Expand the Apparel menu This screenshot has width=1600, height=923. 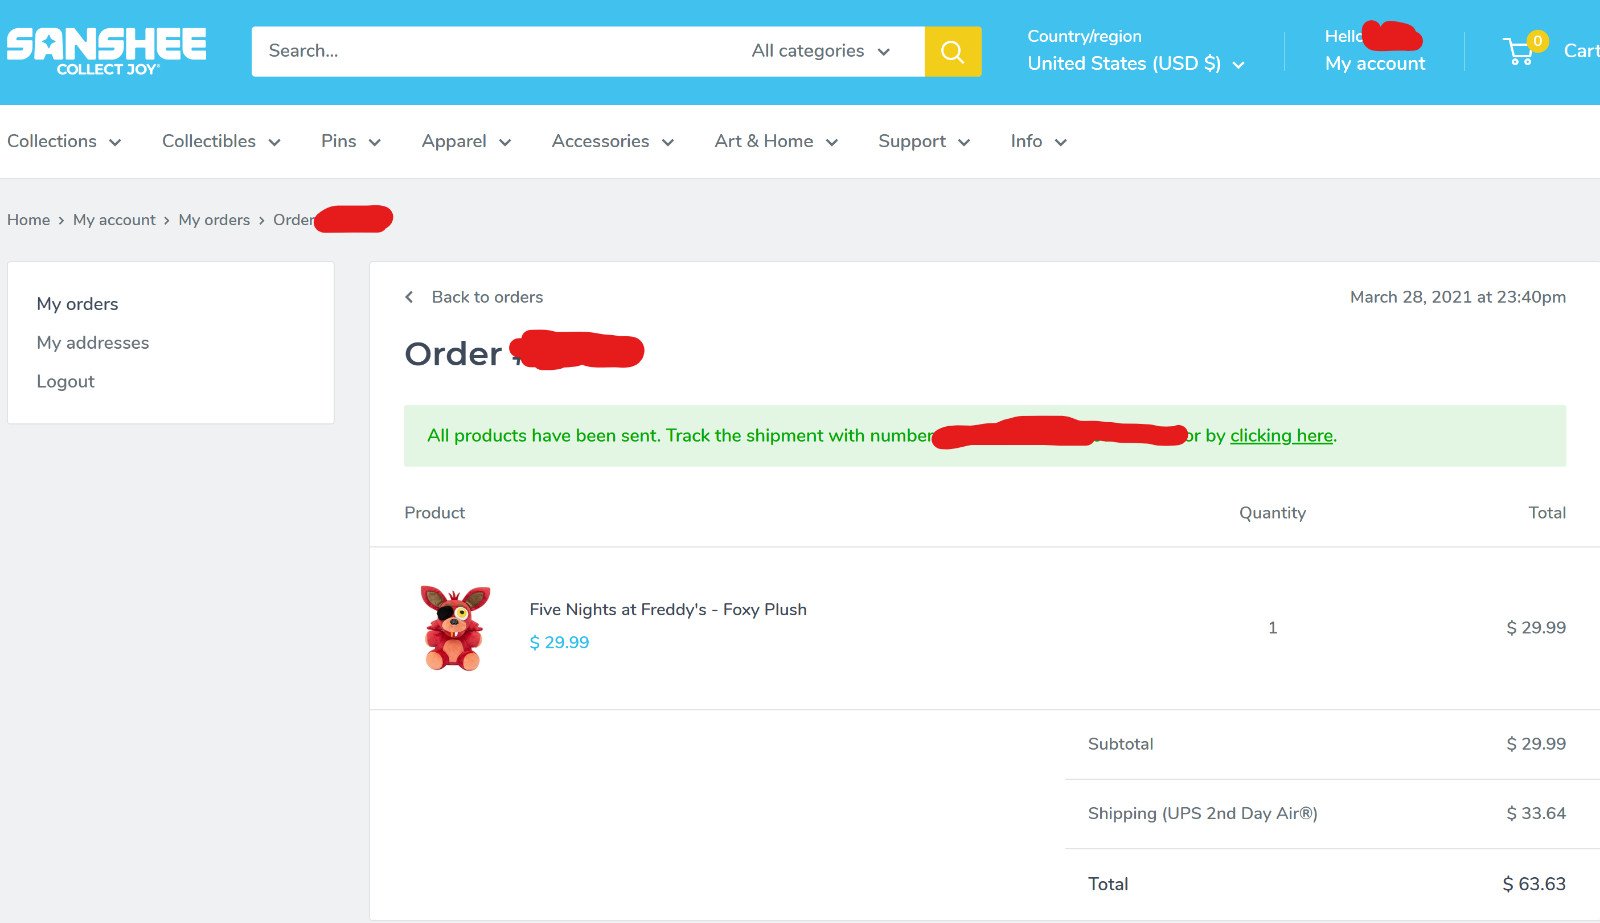[466, 141]
